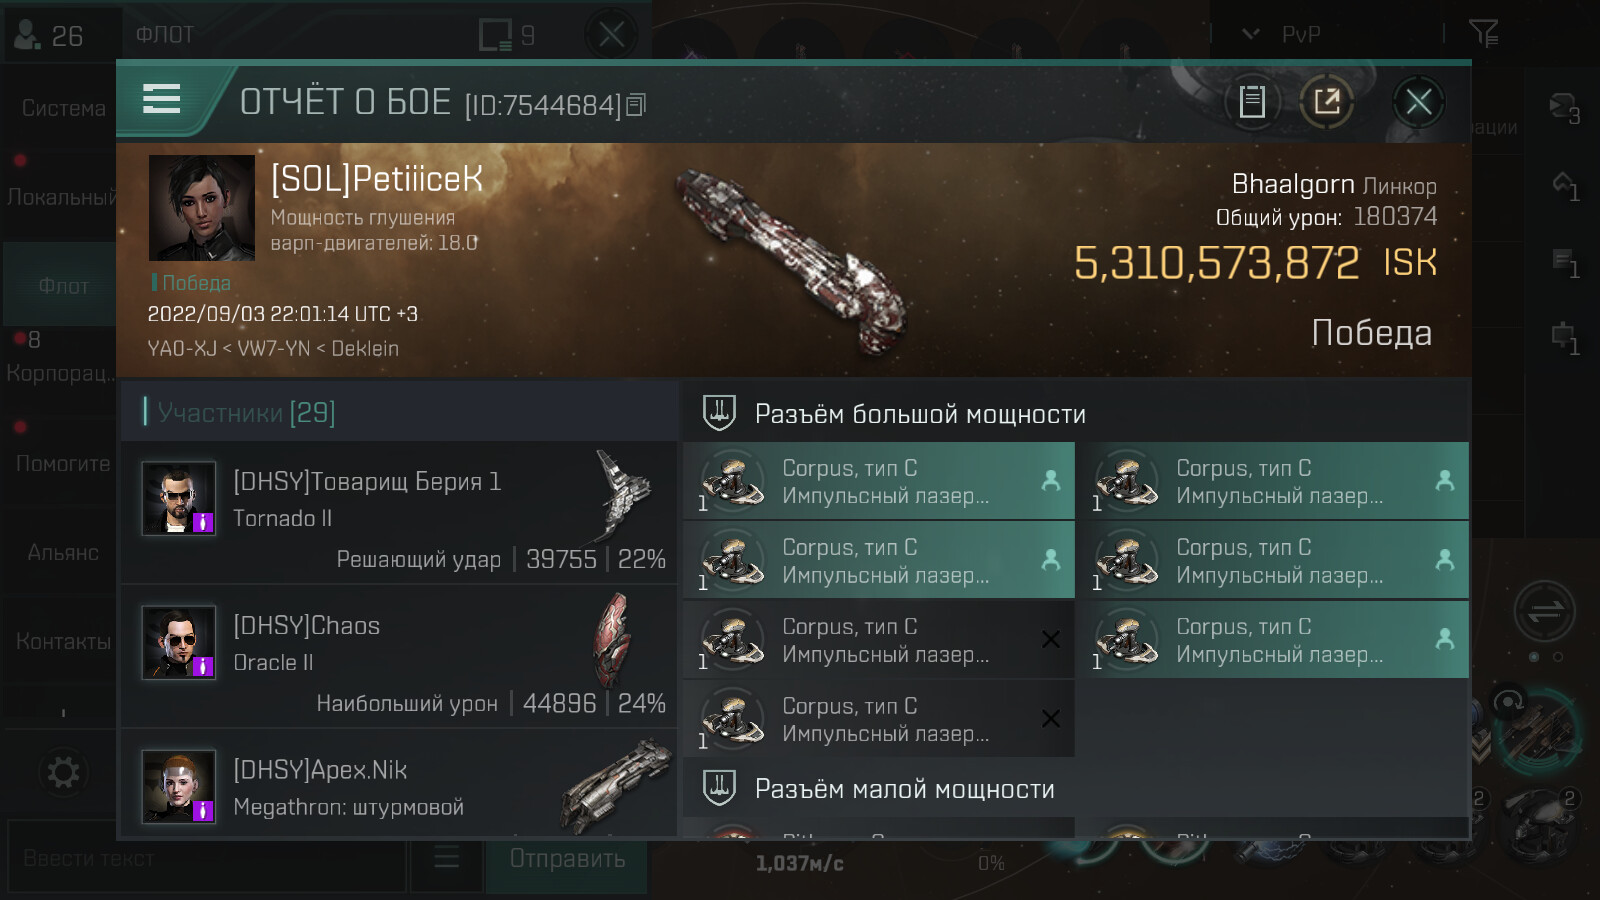Click the swap arrows round button
This screenshot has height=900, width=1600.
point(1544,611)
